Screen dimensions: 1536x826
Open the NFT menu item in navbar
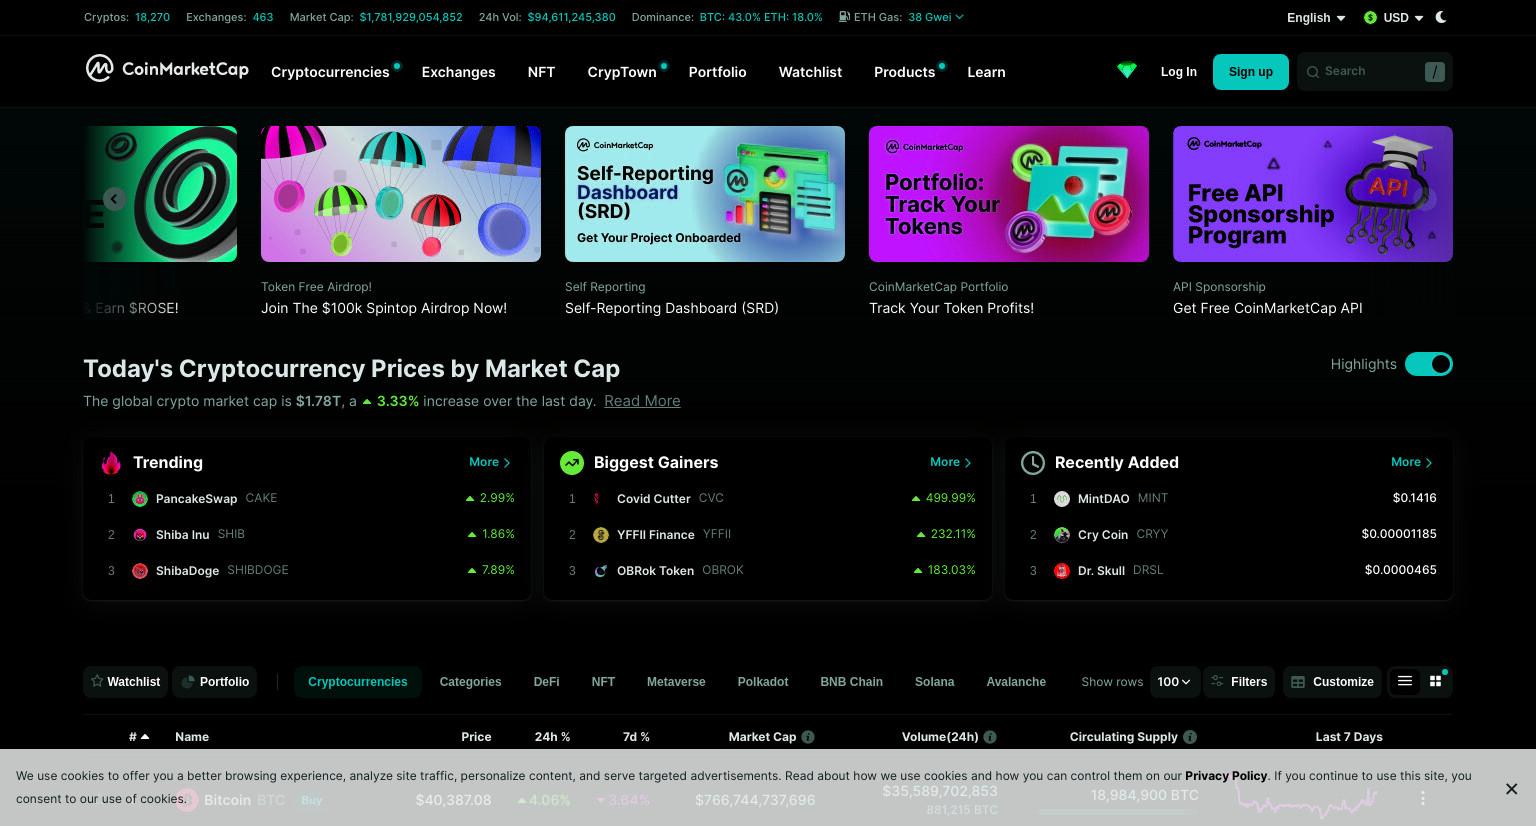pos(541,72)
